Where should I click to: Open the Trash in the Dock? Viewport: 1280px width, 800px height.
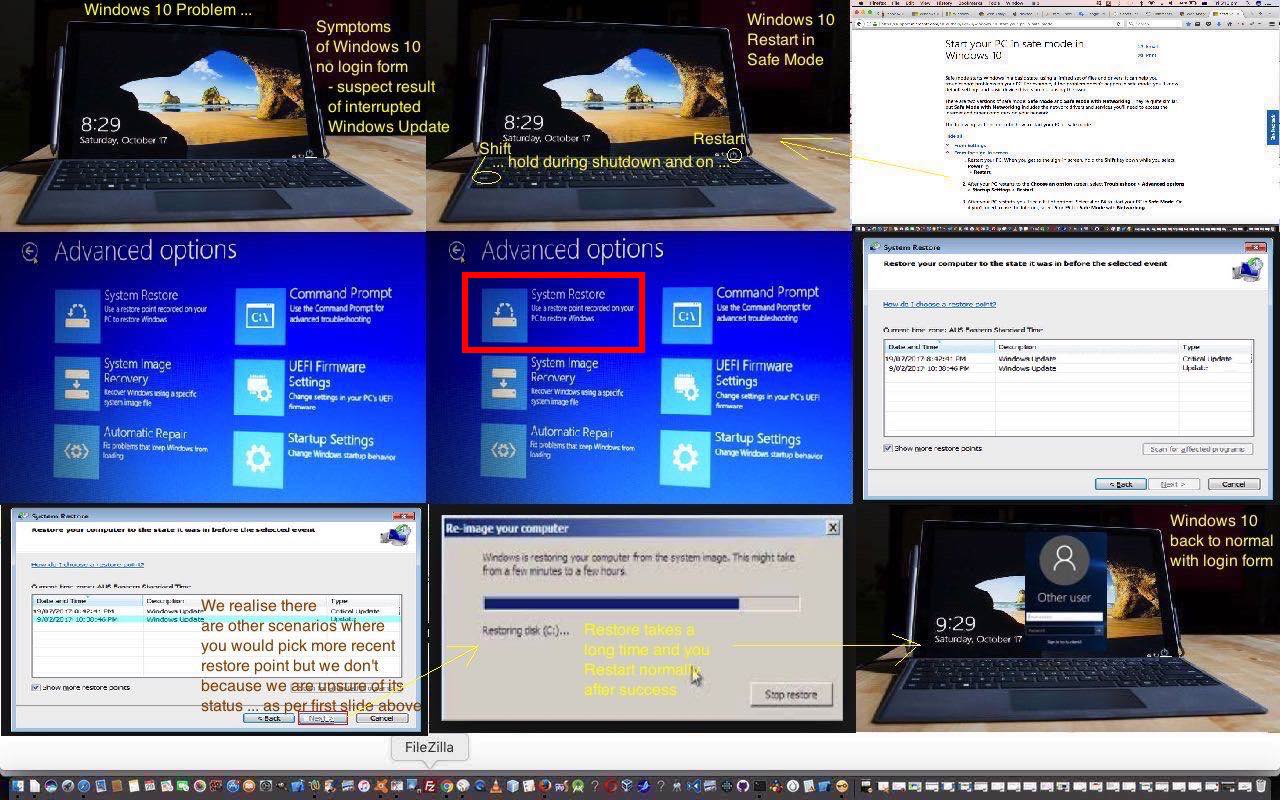click(x=1261, y=786)
